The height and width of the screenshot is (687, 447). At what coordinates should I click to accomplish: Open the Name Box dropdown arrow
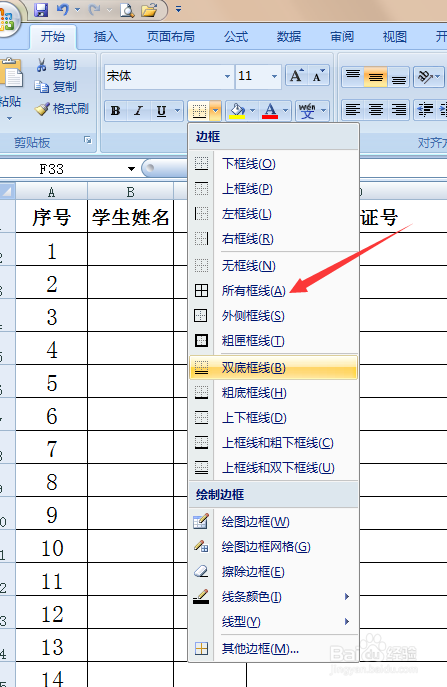tap(131, 169)
